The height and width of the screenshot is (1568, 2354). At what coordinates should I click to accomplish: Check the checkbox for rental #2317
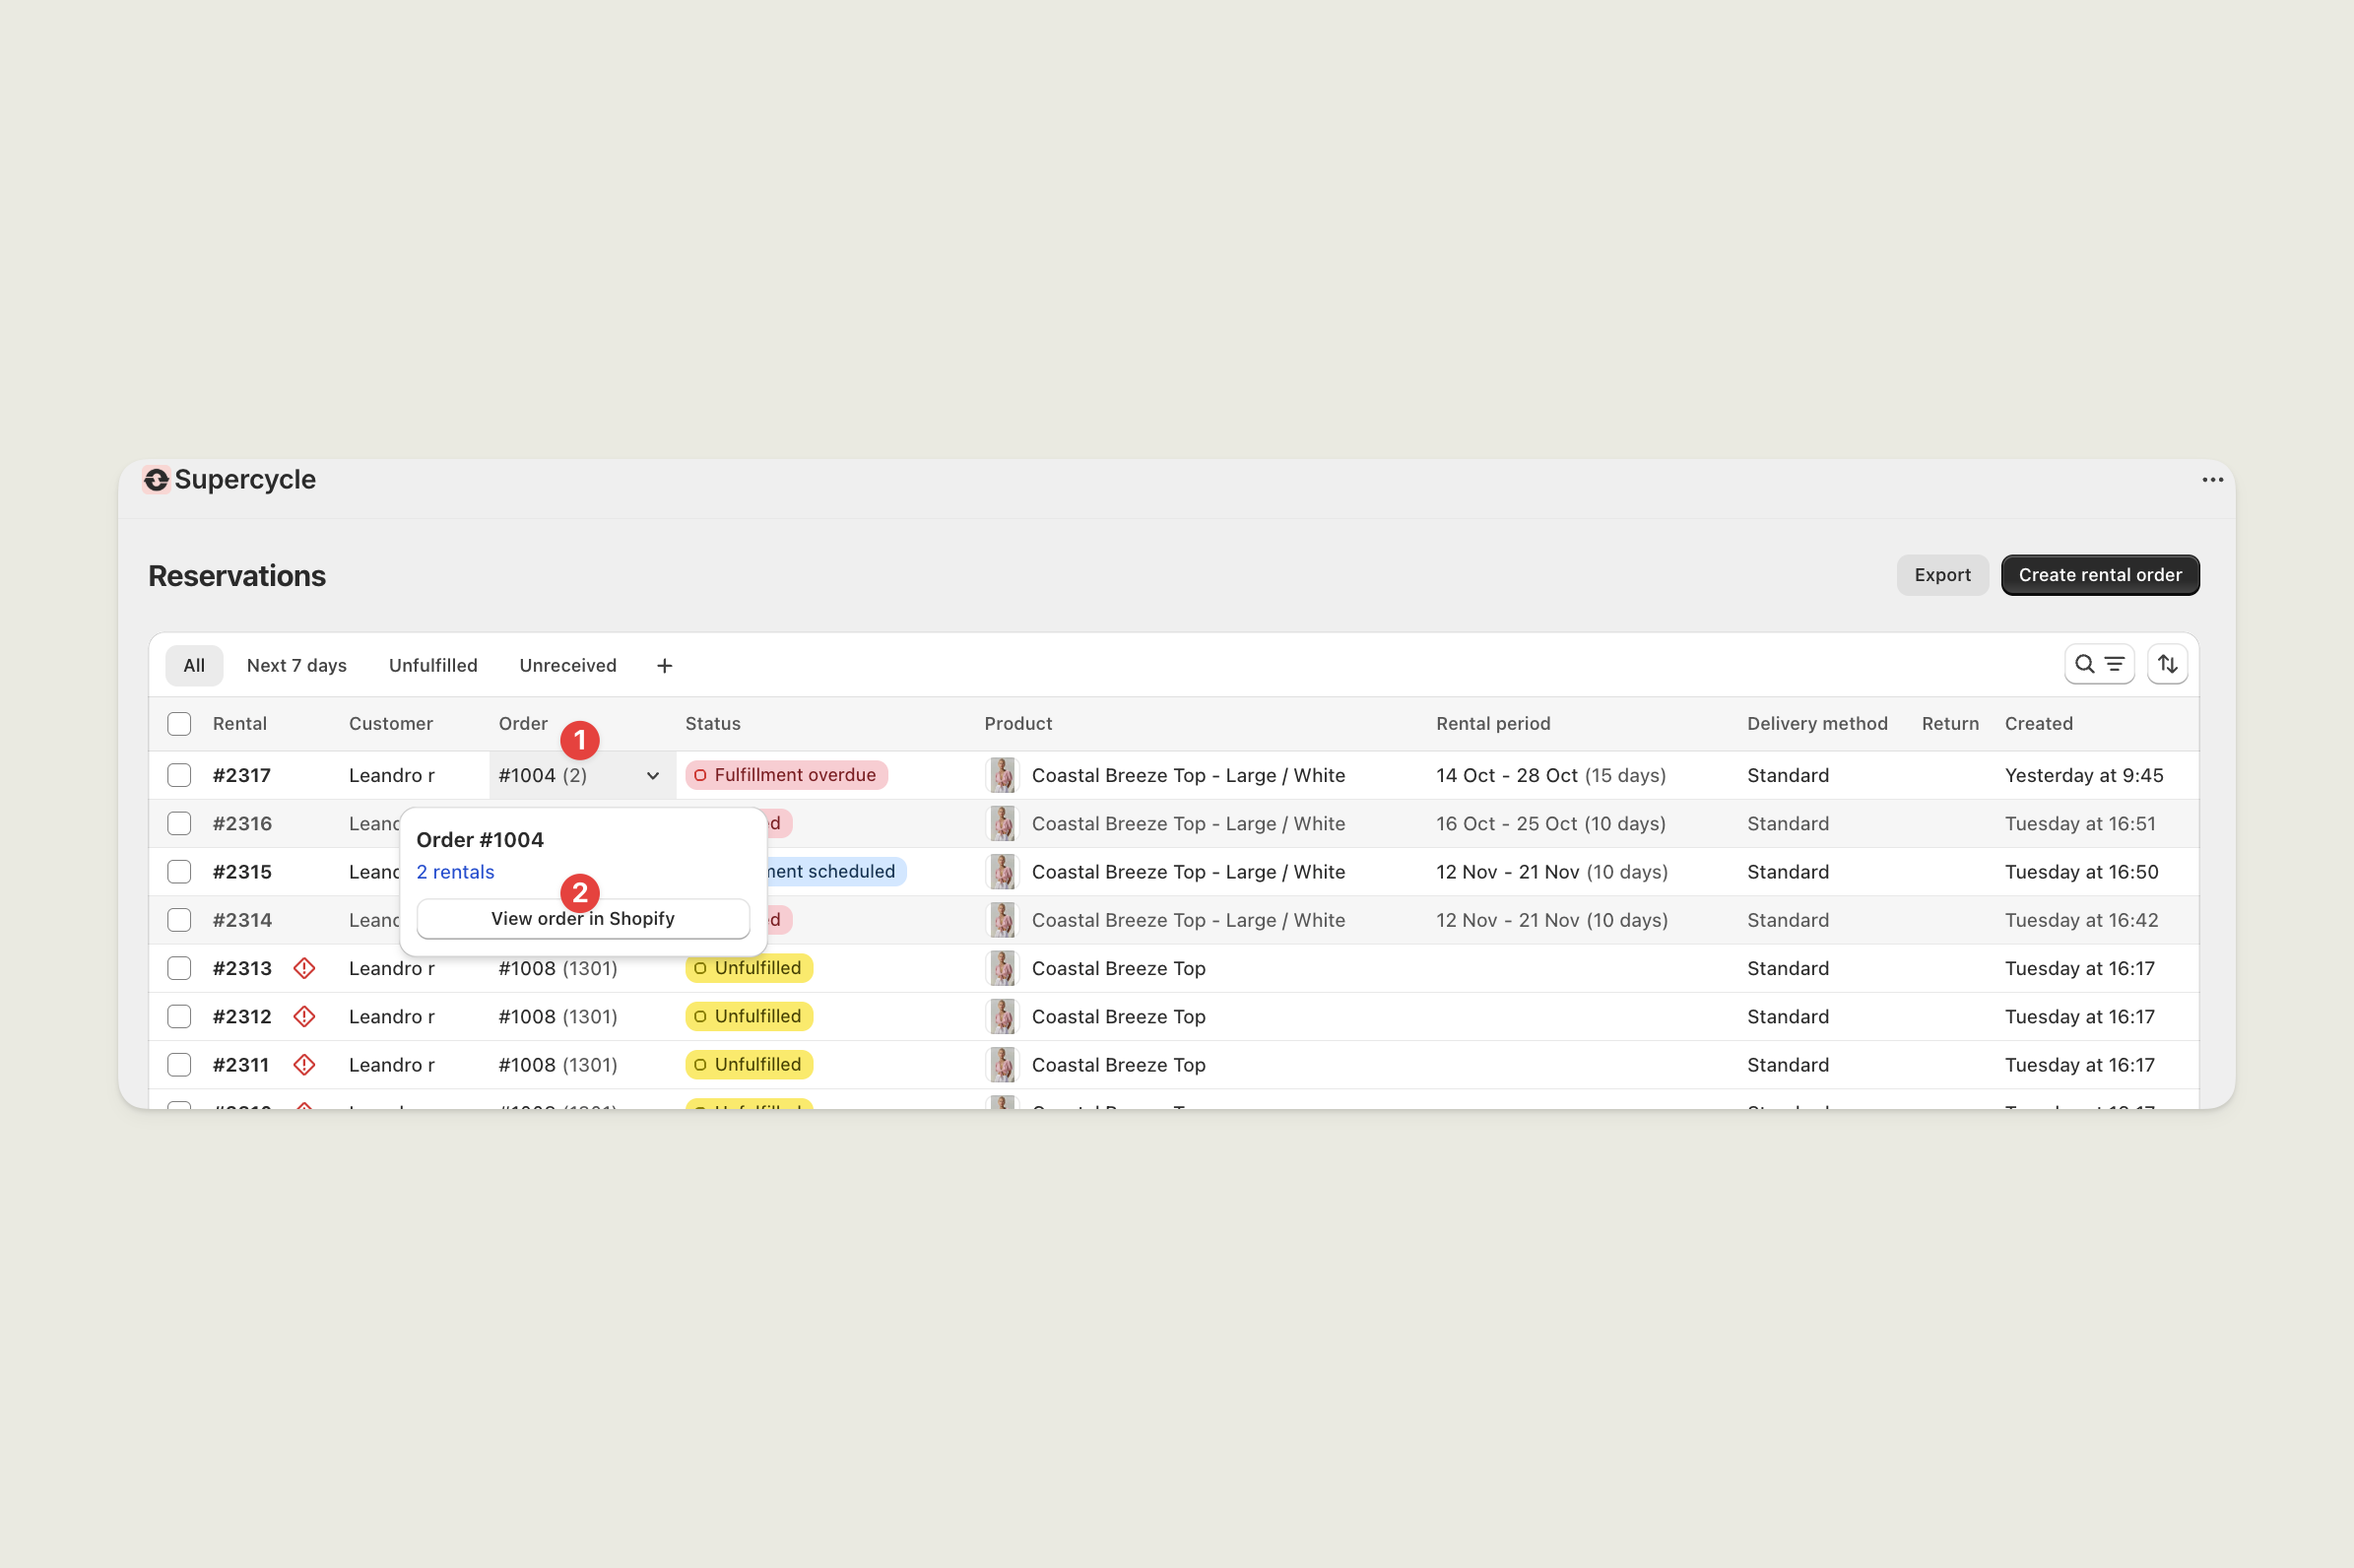coord(179,775)
